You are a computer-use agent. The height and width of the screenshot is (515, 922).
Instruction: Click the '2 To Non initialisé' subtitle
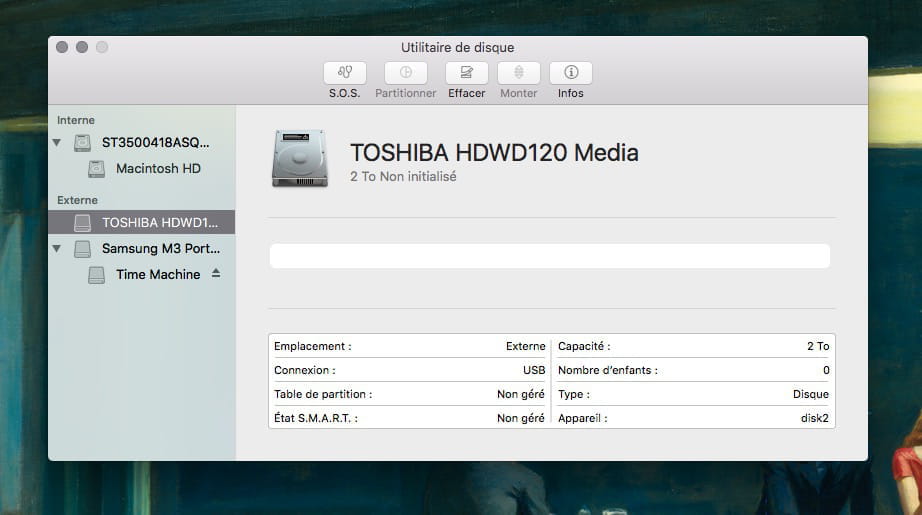tap(403, 176)
